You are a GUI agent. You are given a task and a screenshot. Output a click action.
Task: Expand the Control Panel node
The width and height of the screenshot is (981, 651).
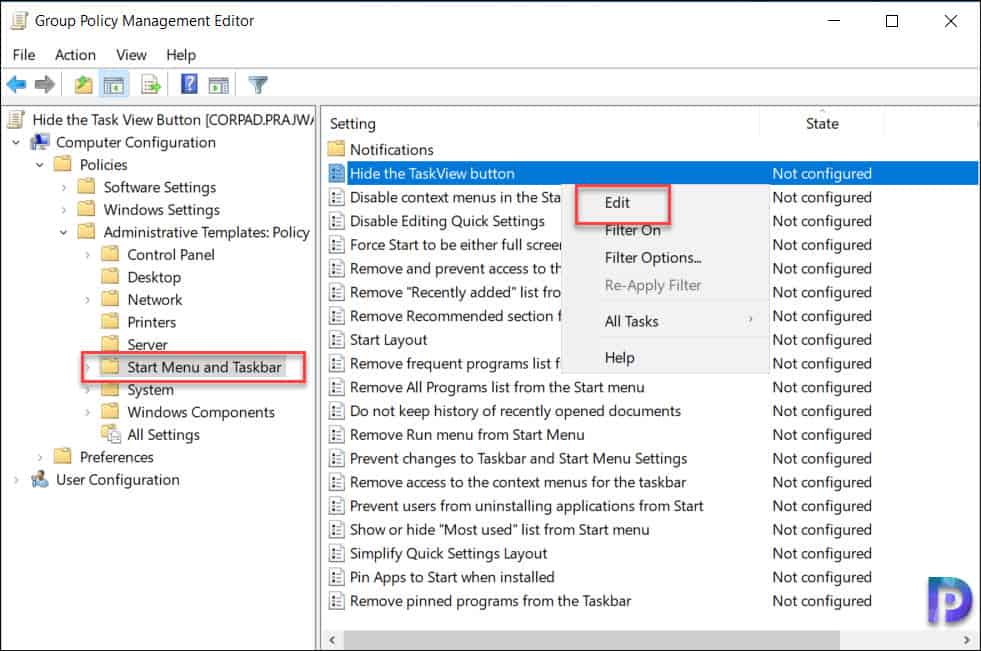click(88, 255)
